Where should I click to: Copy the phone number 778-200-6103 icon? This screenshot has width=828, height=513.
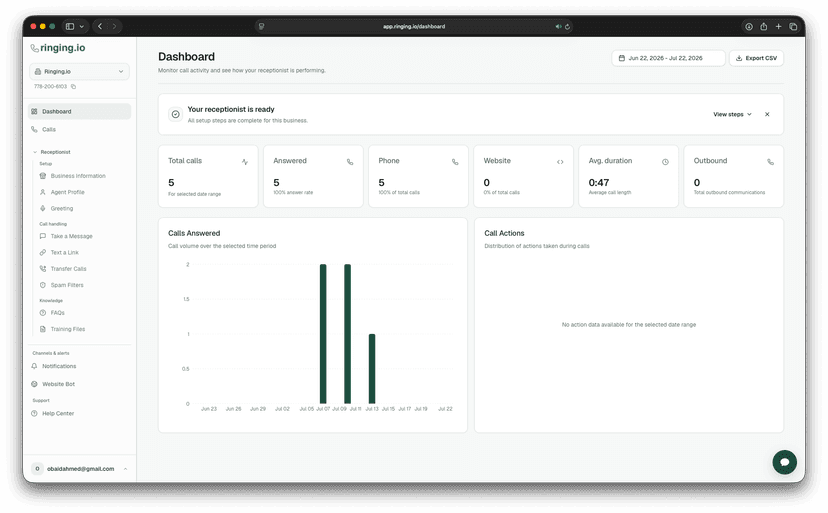[73, 87]
